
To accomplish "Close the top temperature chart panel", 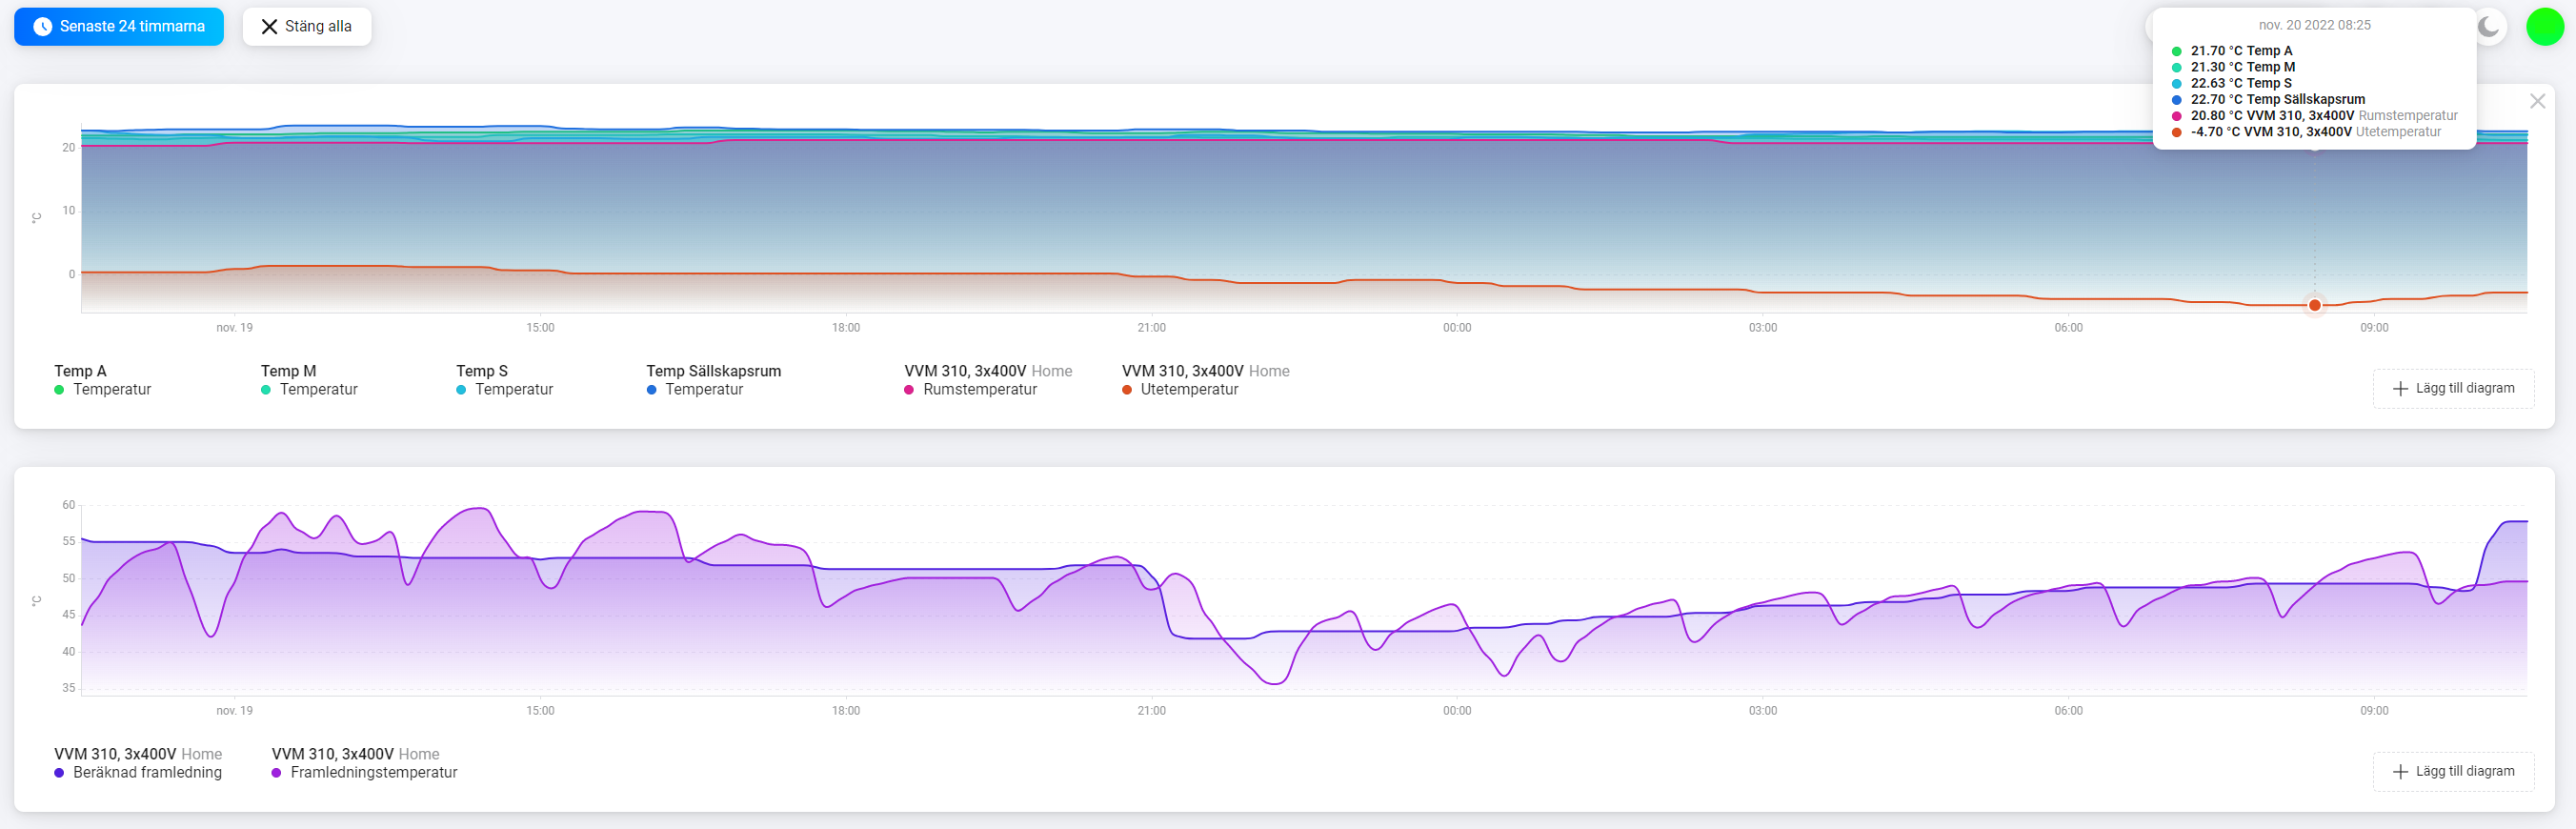I will click(x=2537, y=101).
